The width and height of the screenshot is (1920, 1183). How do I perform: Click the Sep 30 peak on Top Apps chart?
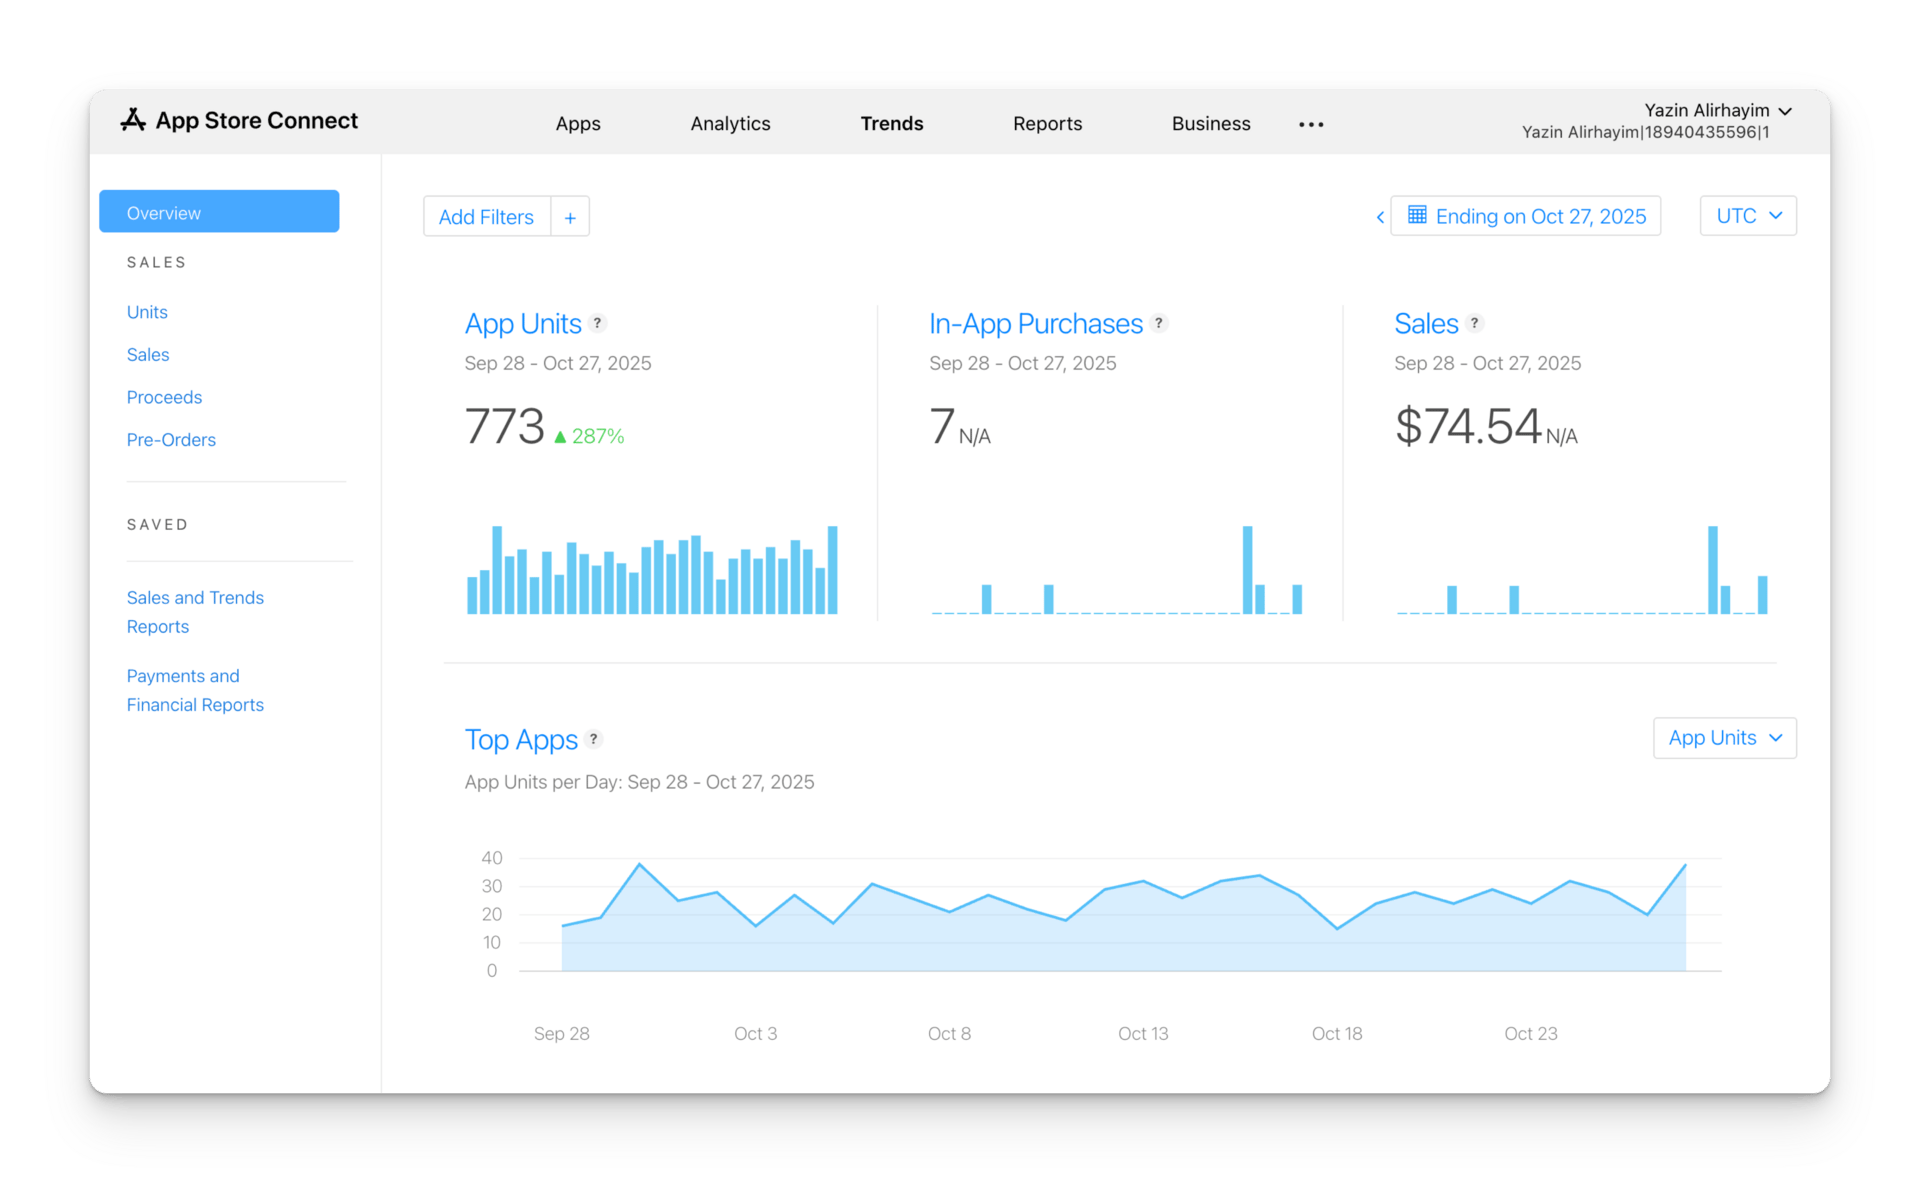coord(639,864)
